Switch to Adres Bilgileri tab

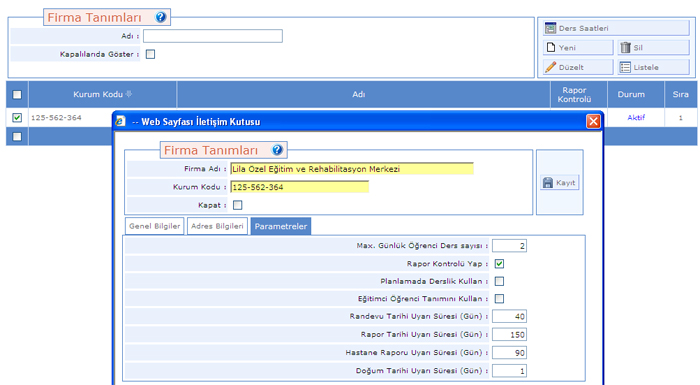pyautogui.click(x=217, y=226)
